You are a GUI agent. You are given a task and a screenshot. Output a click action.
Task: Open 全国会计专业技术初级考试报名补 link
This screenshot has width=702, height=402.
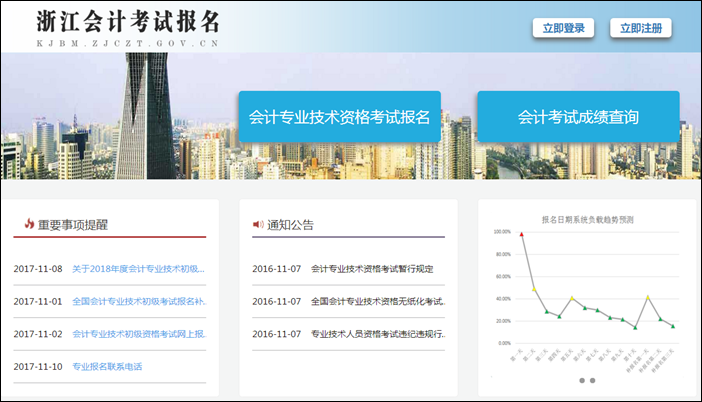coord(138,301)
